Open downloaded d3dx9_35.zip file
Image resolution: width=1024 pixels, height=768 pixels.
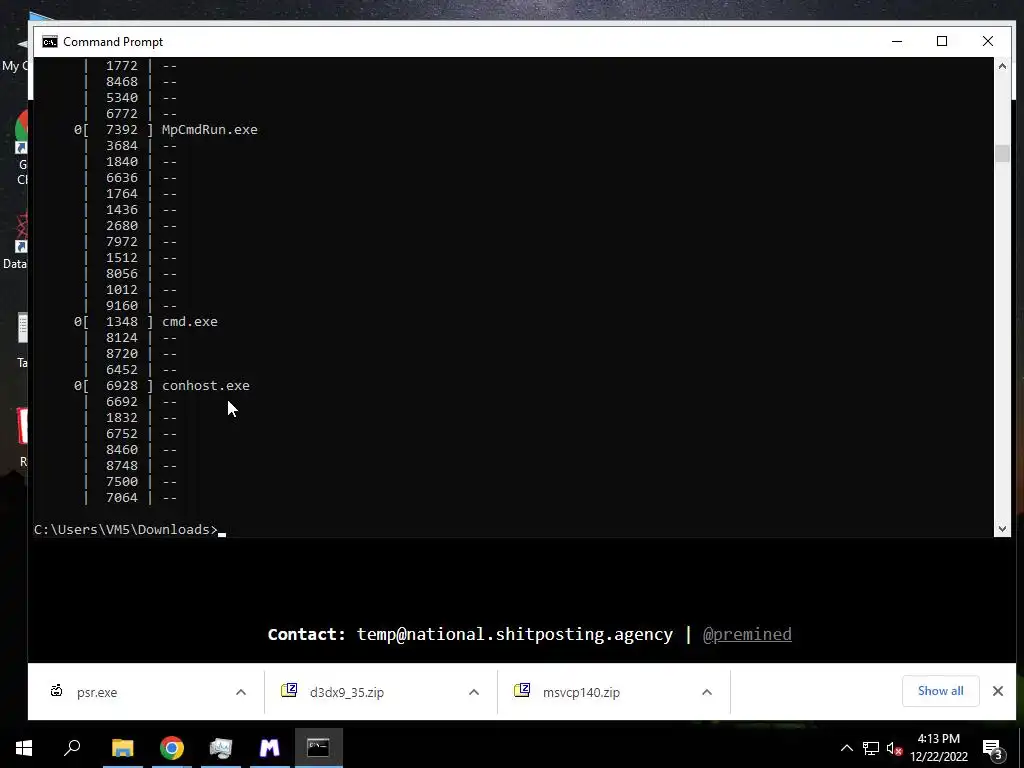[x=346, y=692]
